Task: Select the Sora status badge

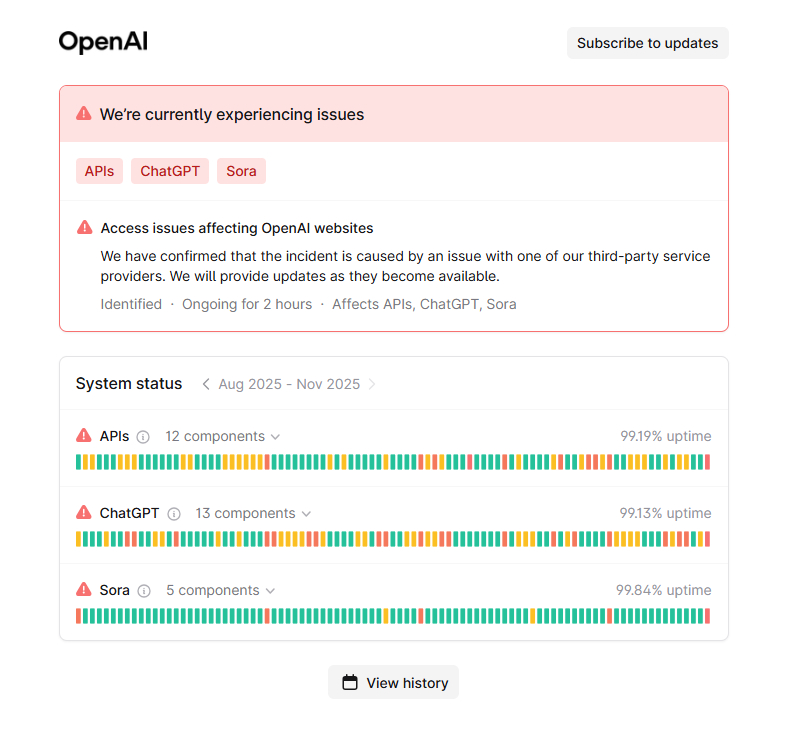Action: coord(241,171)
